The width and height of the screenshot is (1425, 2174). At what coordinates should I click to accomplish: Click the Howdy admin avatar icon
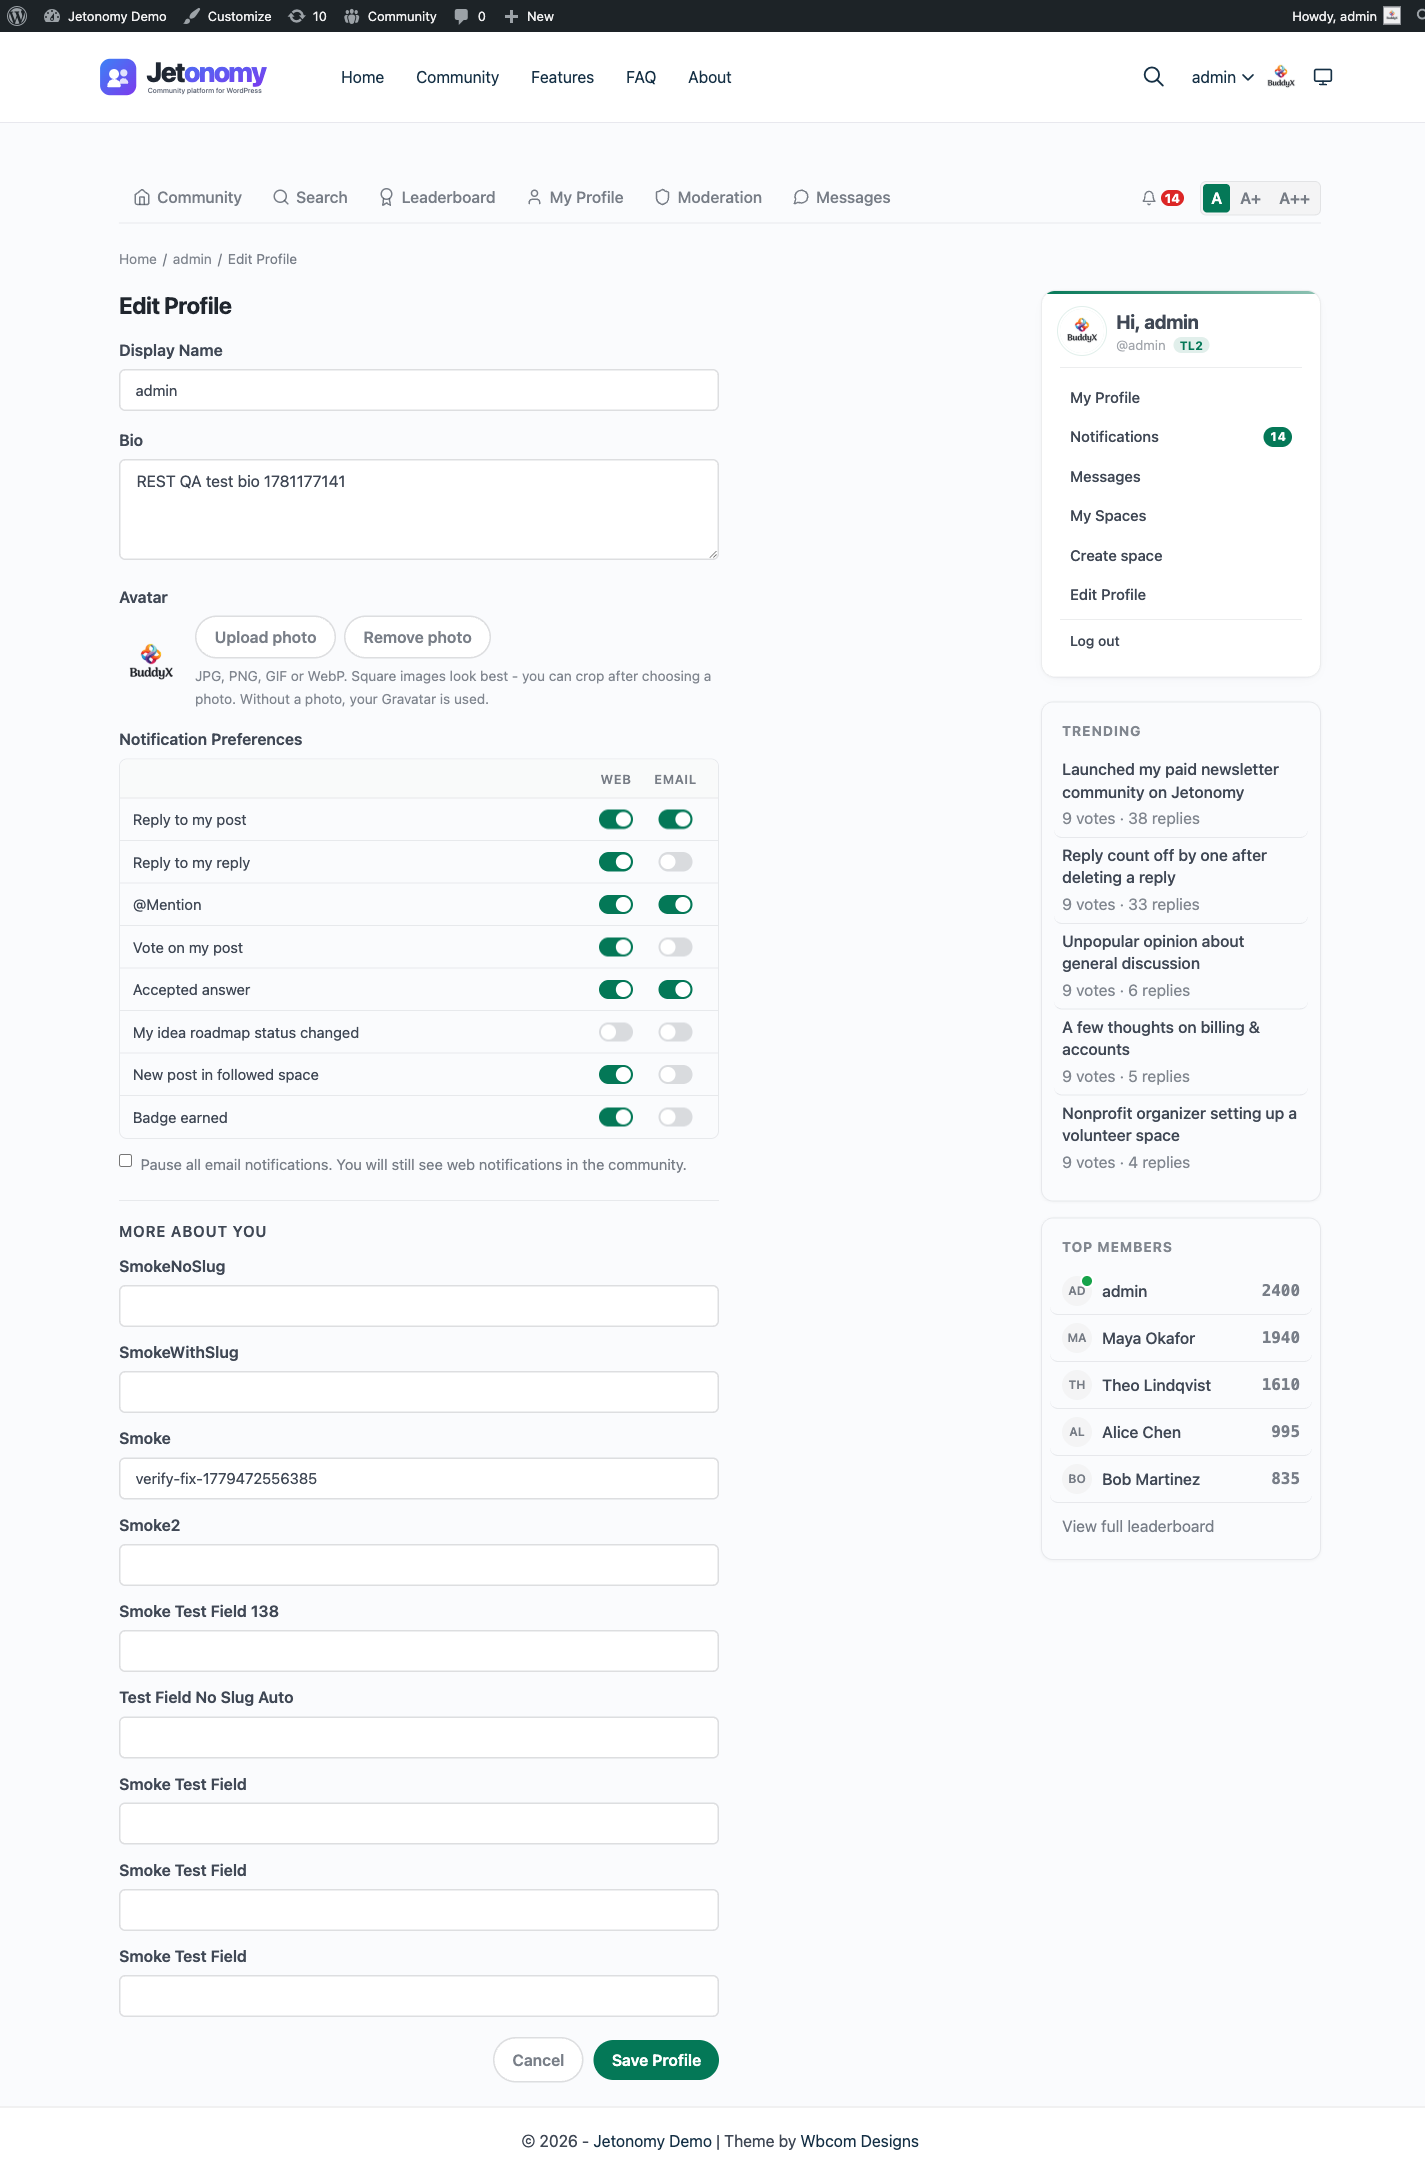(1391, 16)
